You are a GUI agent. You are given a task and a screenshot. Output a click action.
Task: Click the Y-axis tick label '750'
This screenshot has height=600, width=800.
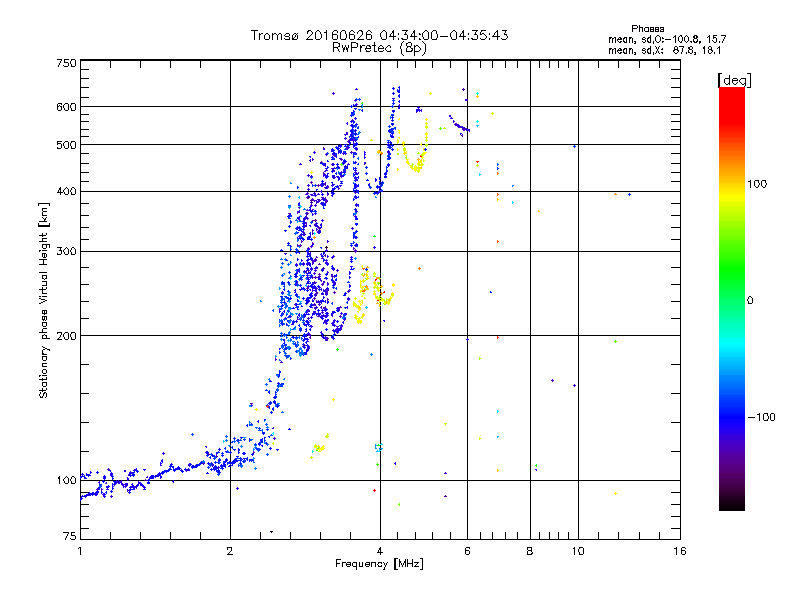click(67, 63)
